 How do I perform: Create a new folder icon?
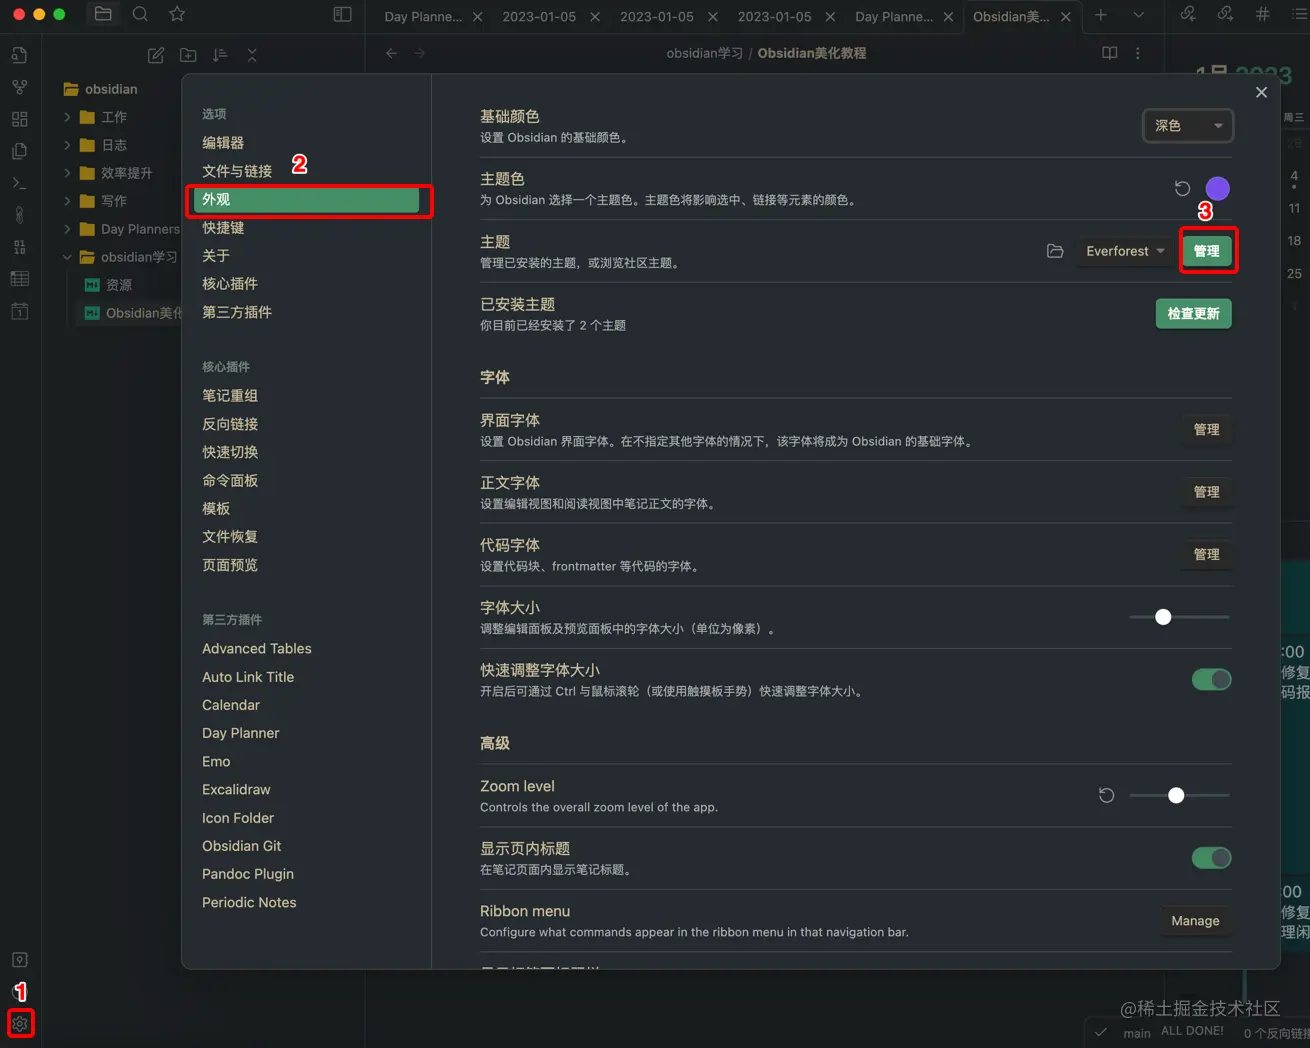tap(188, 55)
